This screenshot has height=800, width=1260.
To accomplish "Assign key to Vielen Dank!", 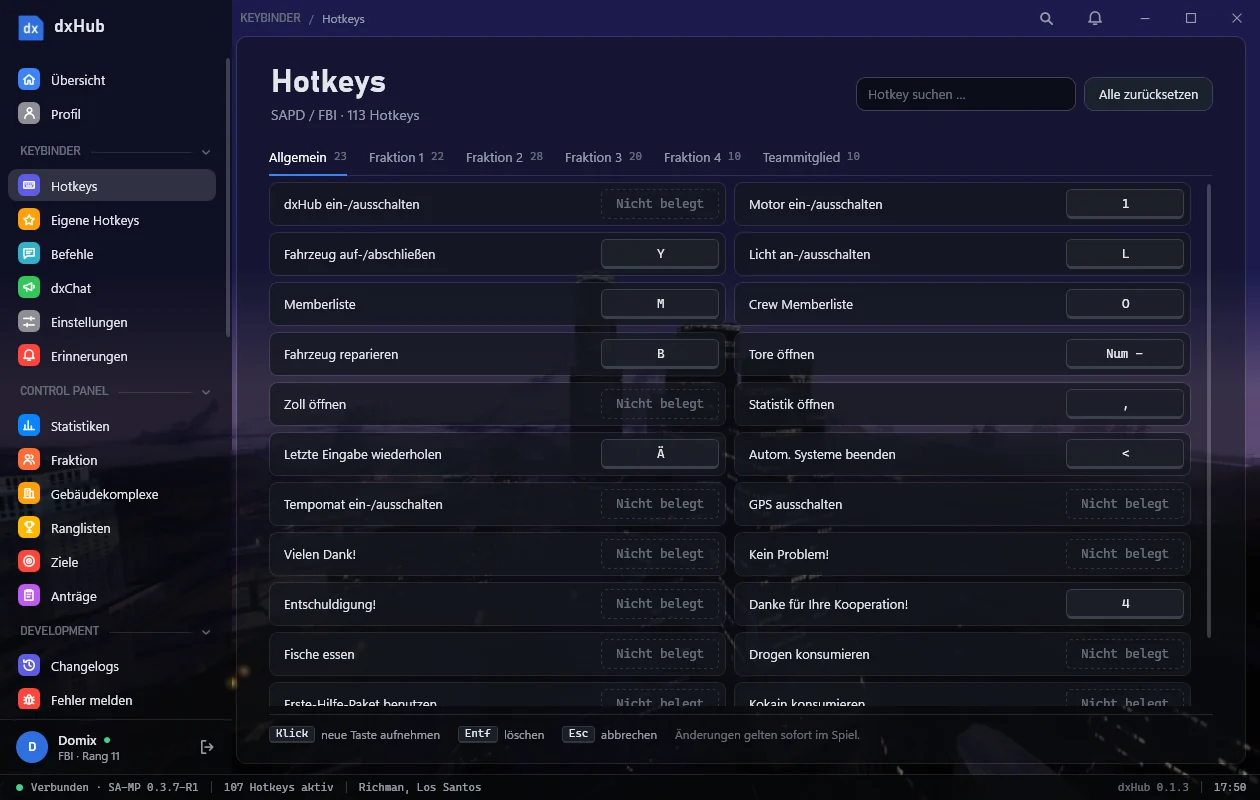I will coord(660,554).
